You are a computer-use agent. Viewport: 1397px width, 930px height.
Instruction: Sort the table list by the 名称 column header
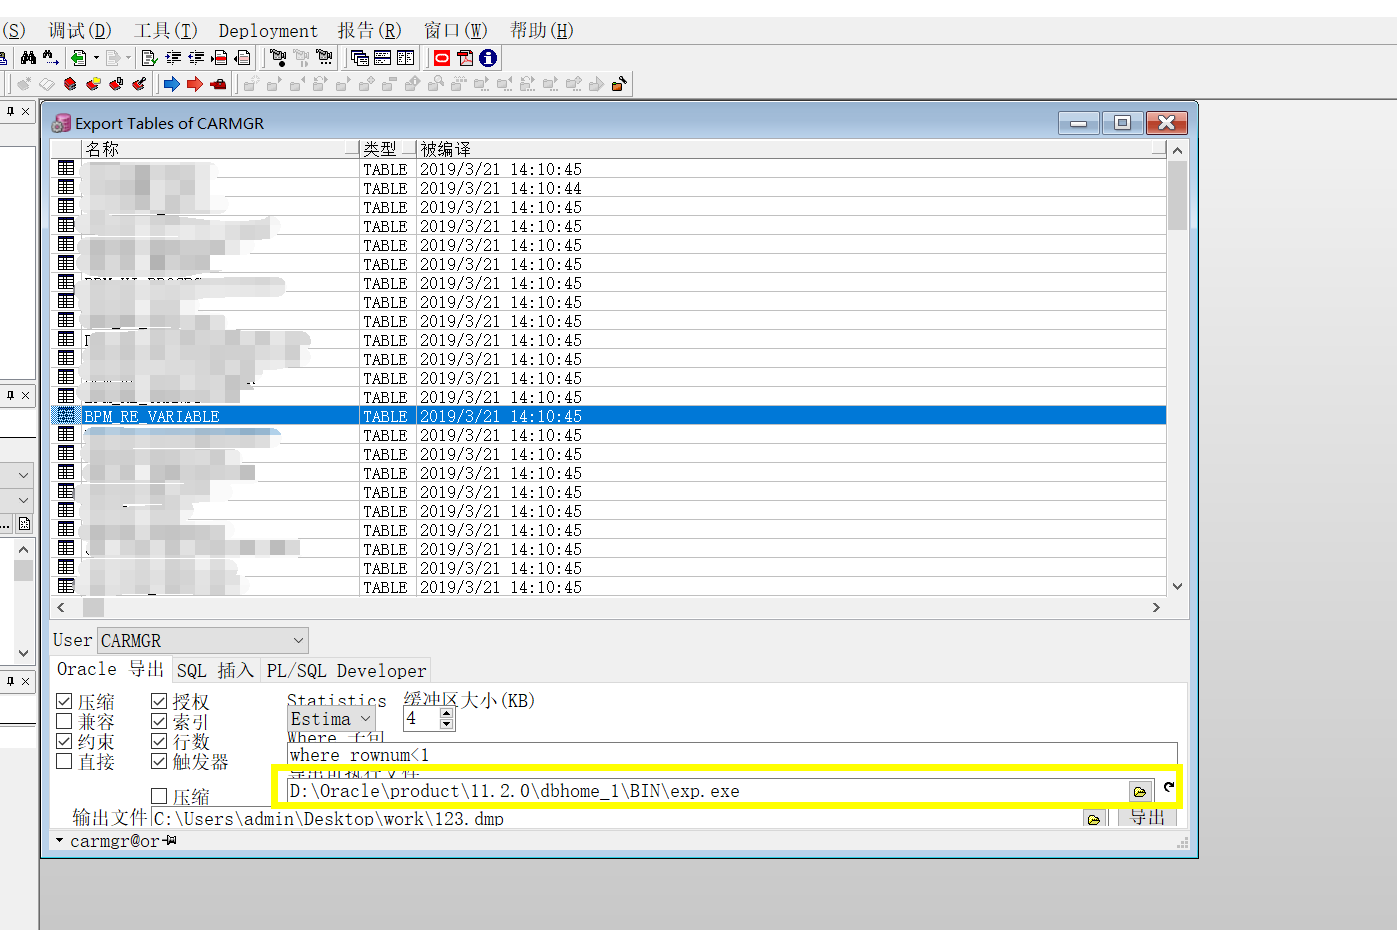[x=220, y=149]
